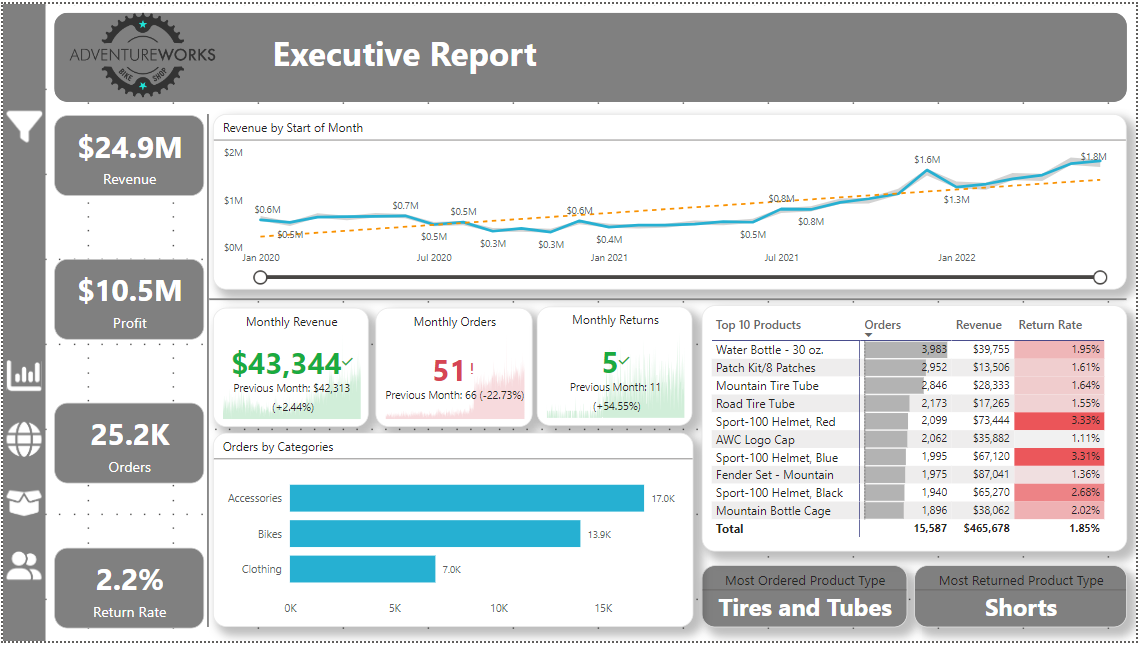Select the Monthly Revenue KPI card
The width and height of the screenshot is (1140, 646).
[x=291, y=367]
